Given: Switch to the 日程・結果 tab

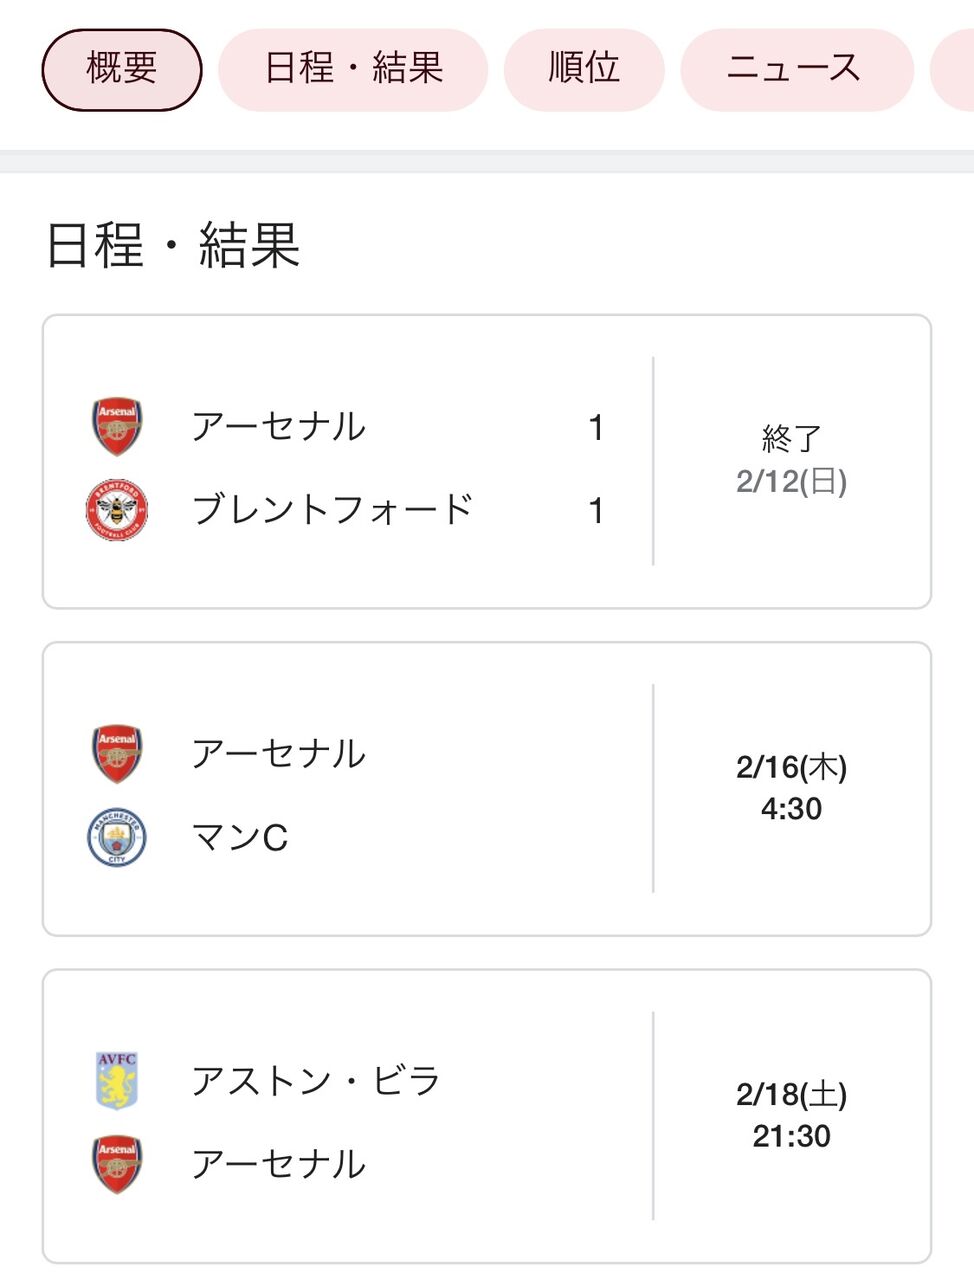Looking at the screenshot, I should (x=353, y=69).
